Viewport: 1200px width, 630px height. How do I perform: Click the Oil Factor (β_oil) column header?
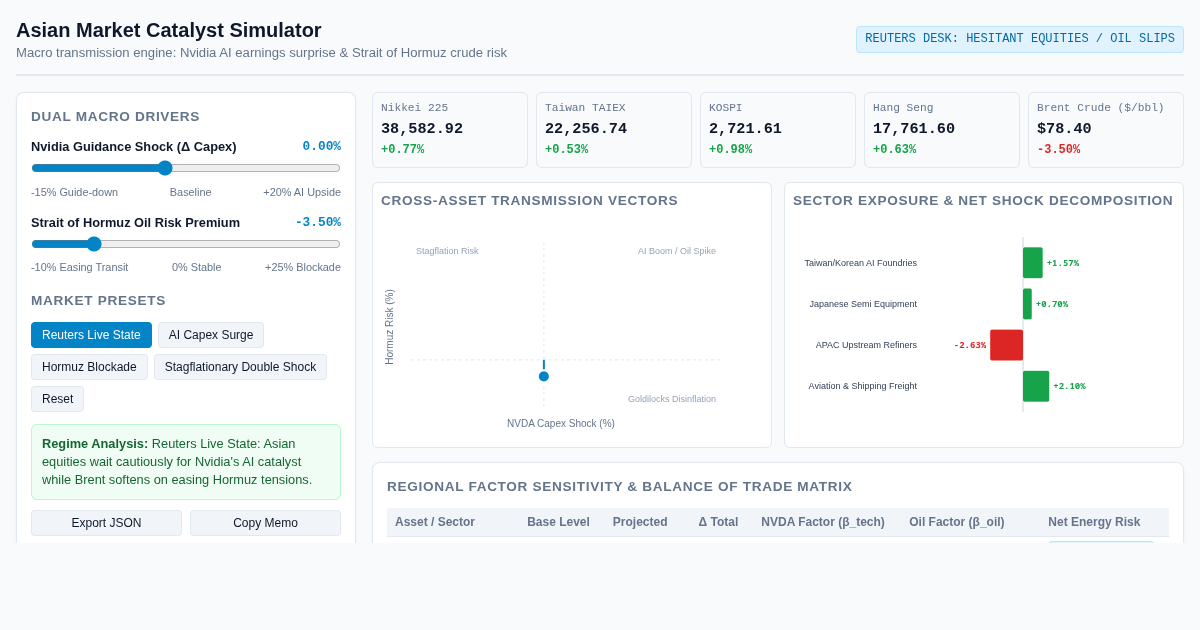[957, 522]
